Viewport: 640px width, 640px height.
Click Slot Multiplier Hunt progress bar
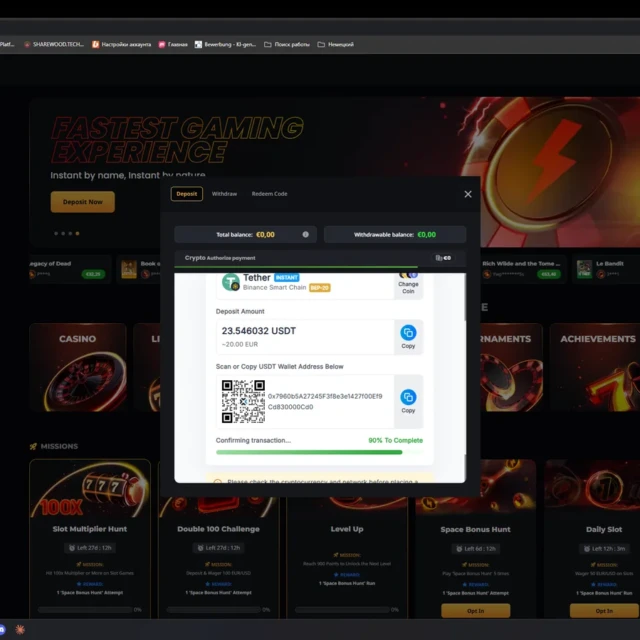pos(85,609)
